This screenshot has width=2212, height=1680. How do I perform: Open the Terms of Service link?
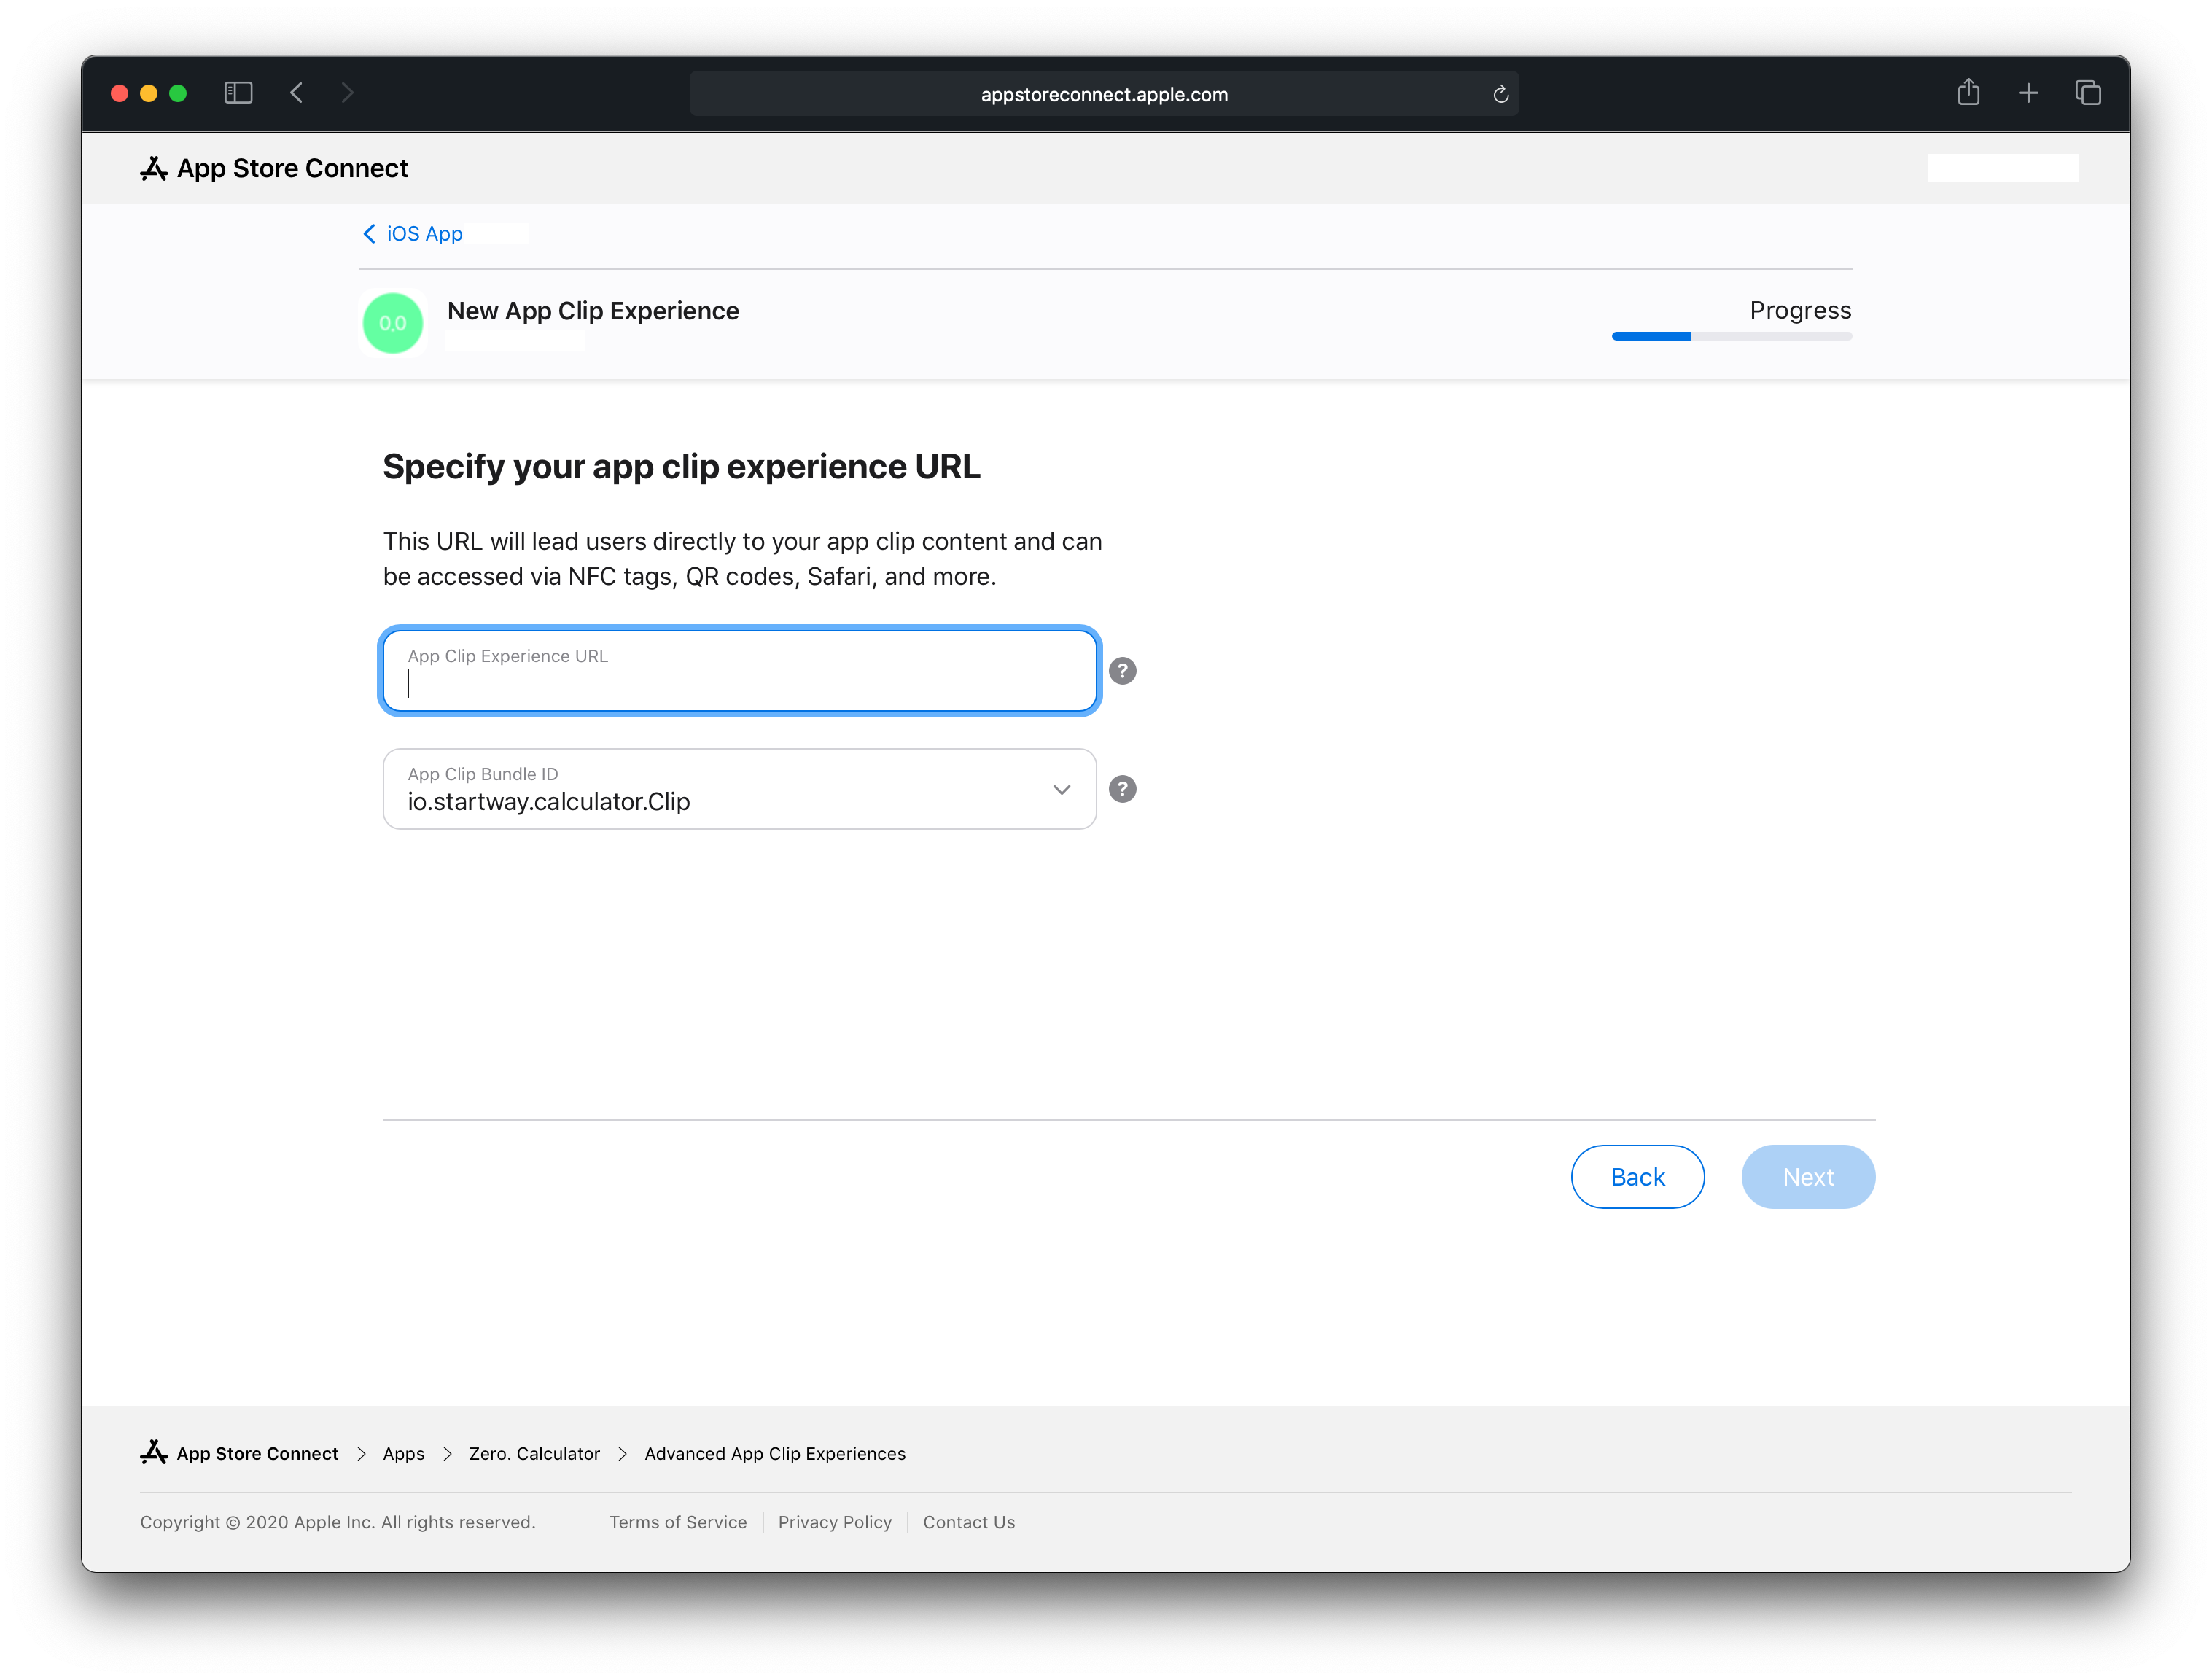point(678,1522)
